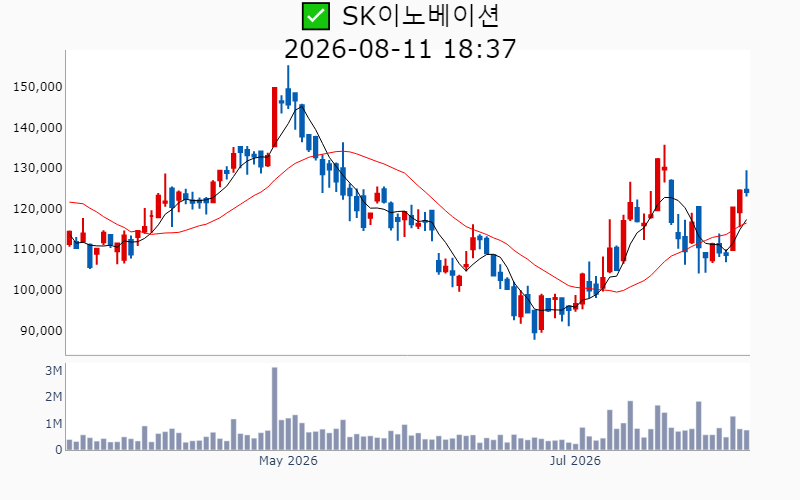This screenshot has height=500, width=800.
Task: Select the 1M volume axis label
Action: point(53,424)
